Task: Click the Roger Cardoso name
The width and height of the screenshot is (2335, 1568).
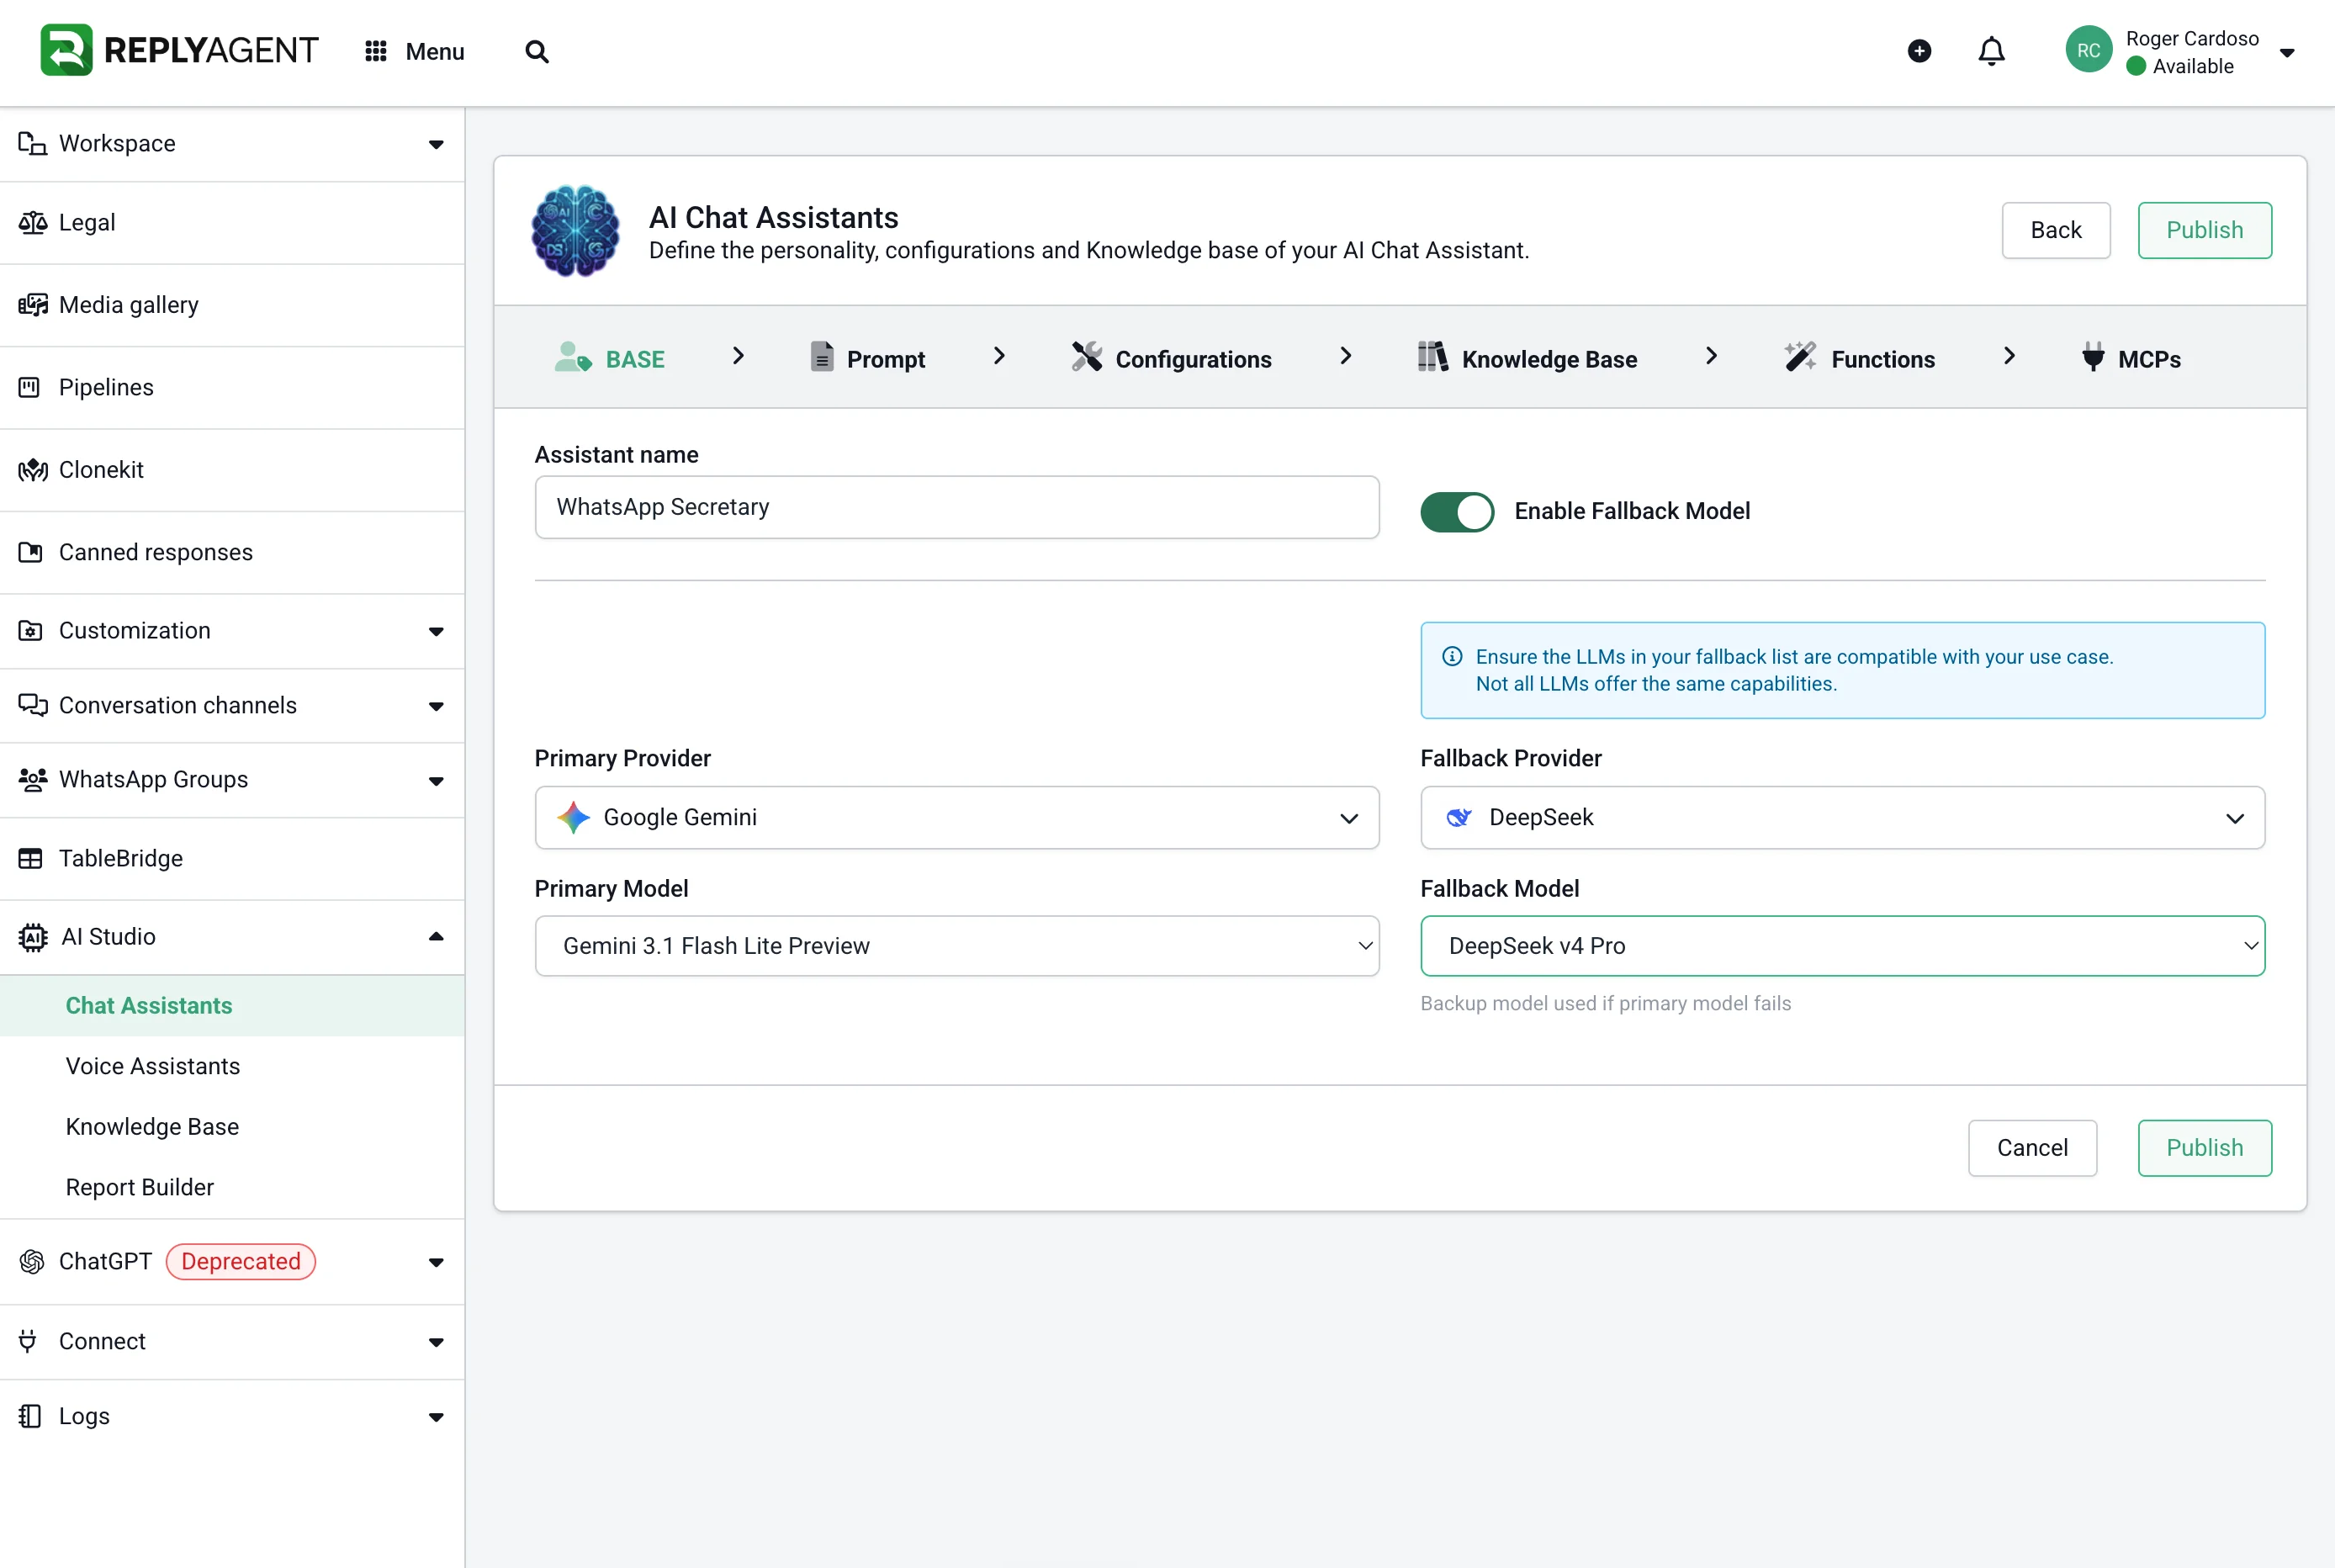Action: pyautogui.click(x=2192, y=38)
